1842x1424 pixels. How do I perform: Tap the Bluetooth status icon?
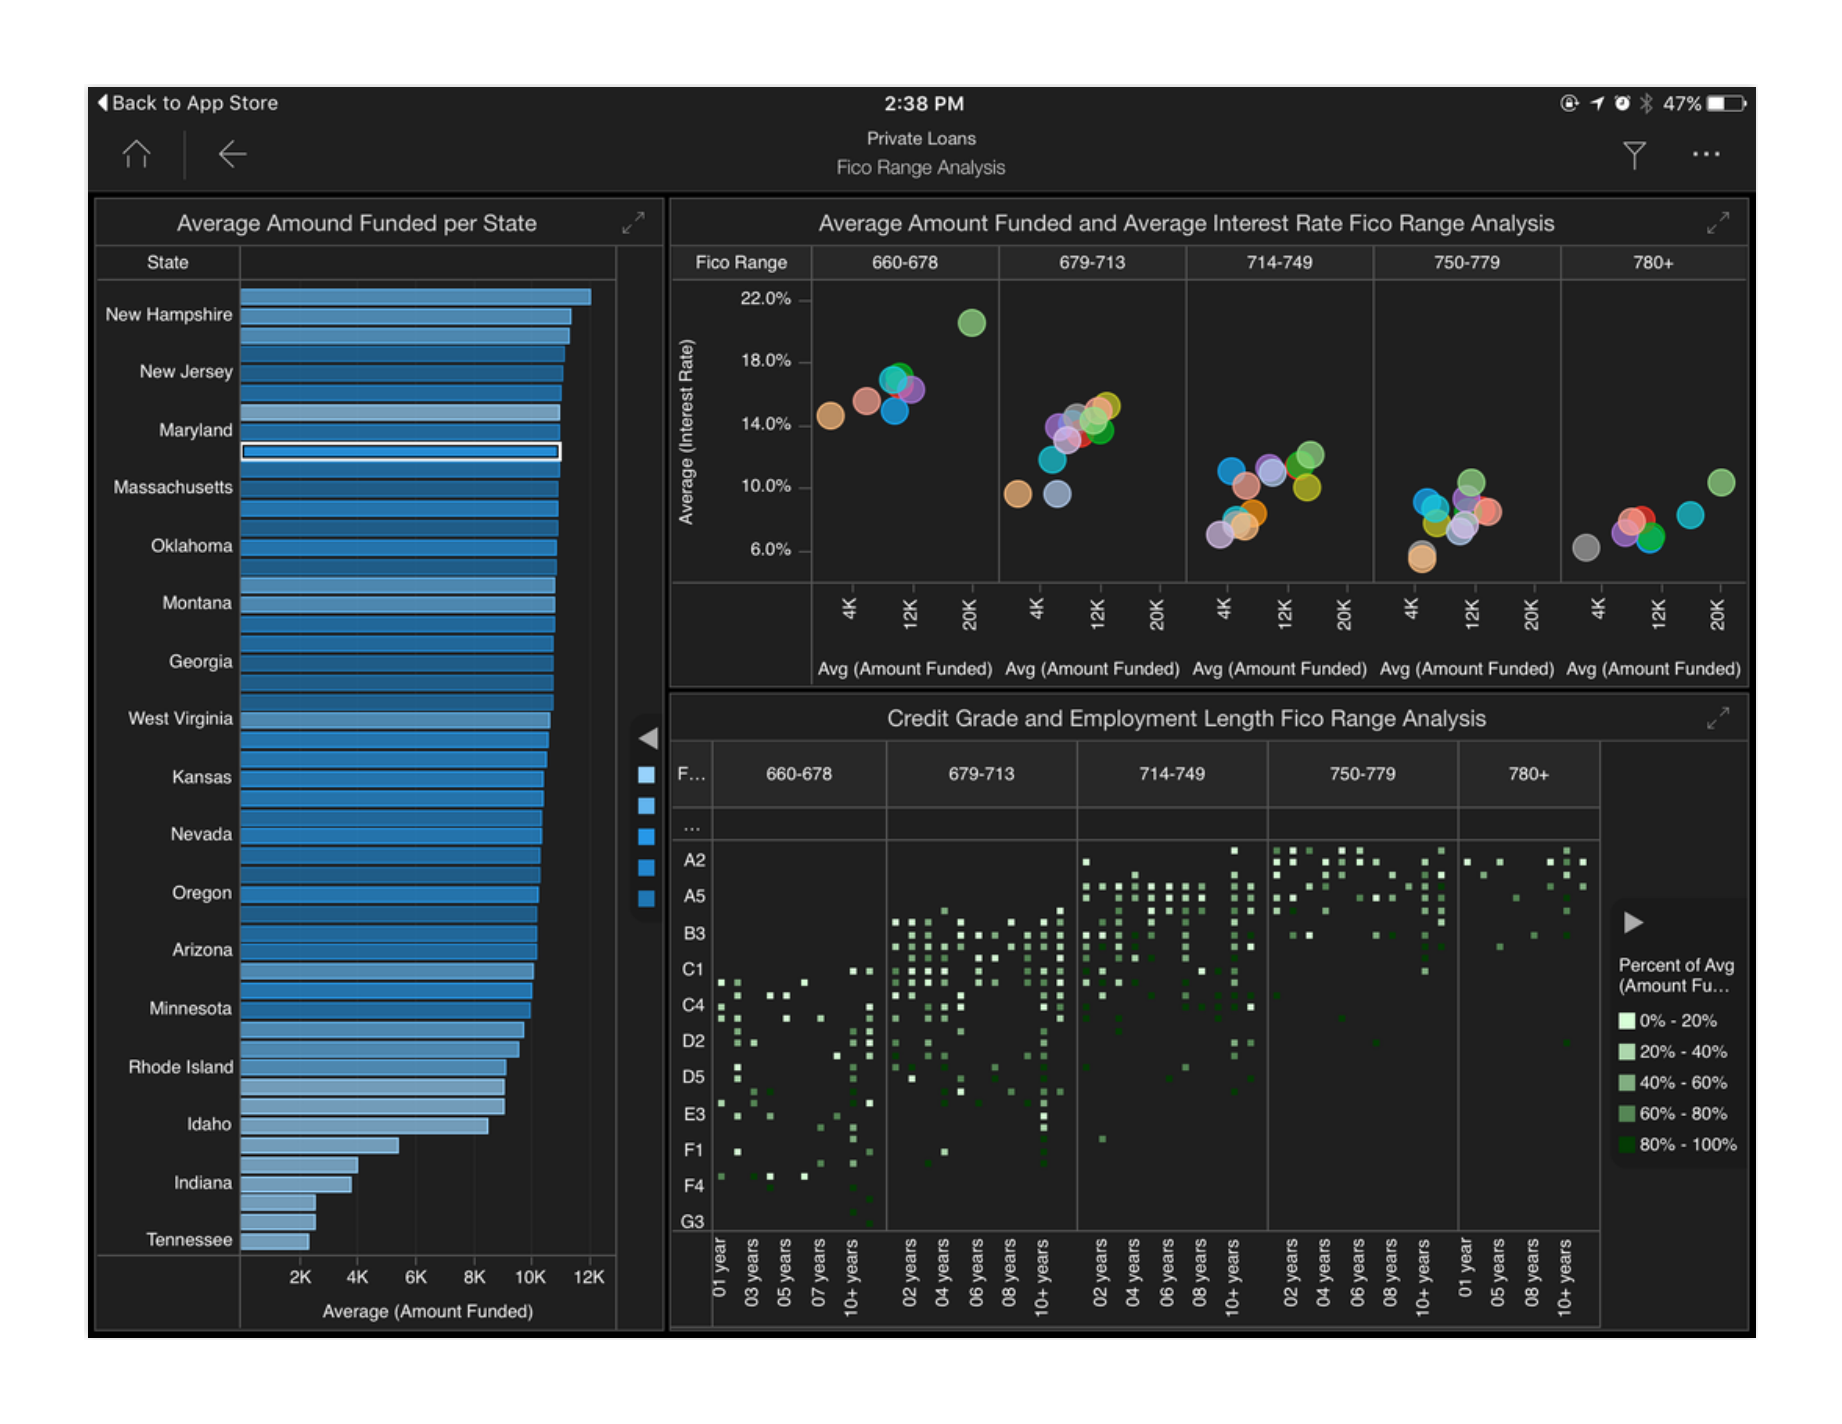point(1647,103)
